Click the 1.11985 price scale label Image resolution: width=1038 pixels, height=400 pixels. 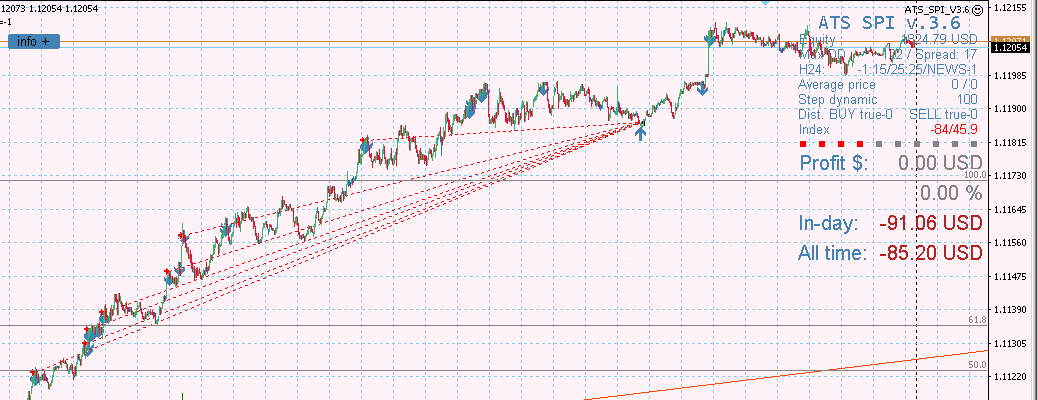coord(1012,75)
